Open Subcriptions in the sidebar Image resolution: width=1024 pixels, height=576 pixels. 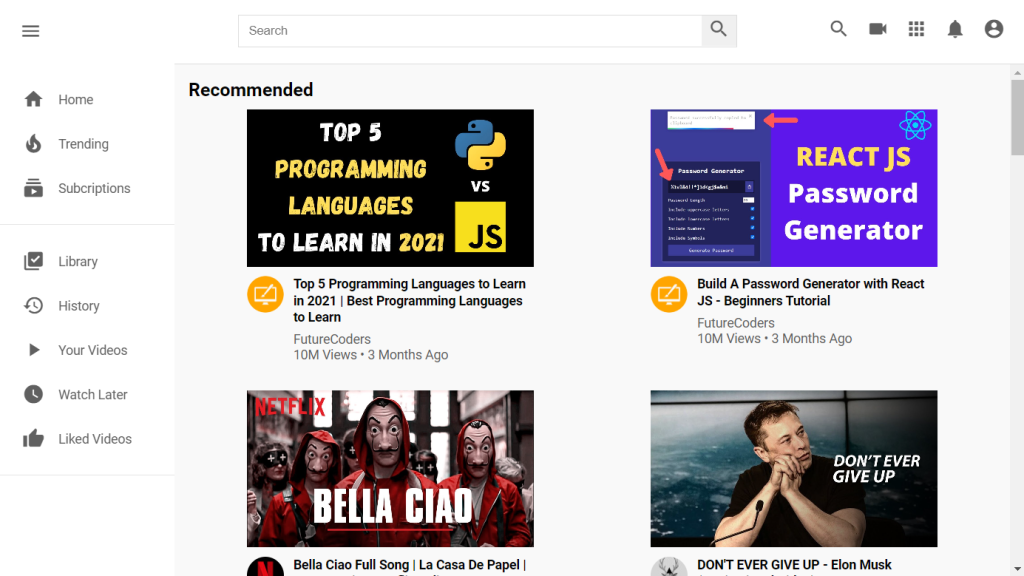click(x=94, y=188)
